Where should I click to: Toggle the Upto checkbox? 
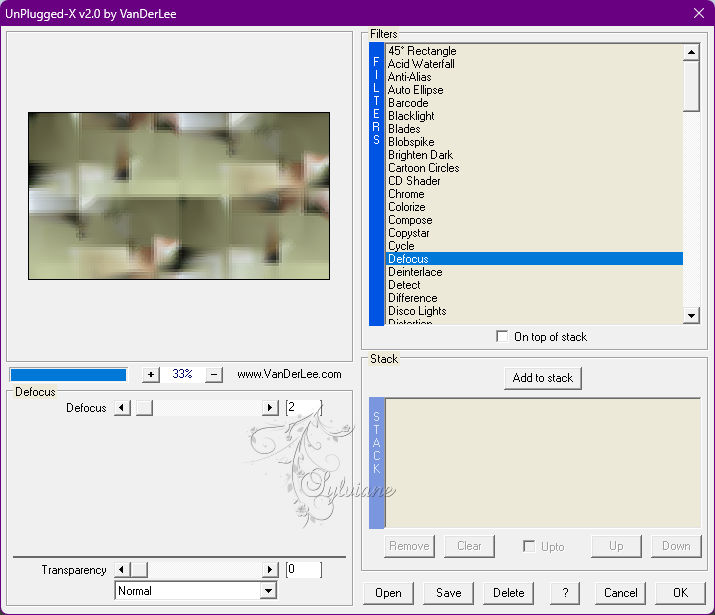(x=529, y=546)
